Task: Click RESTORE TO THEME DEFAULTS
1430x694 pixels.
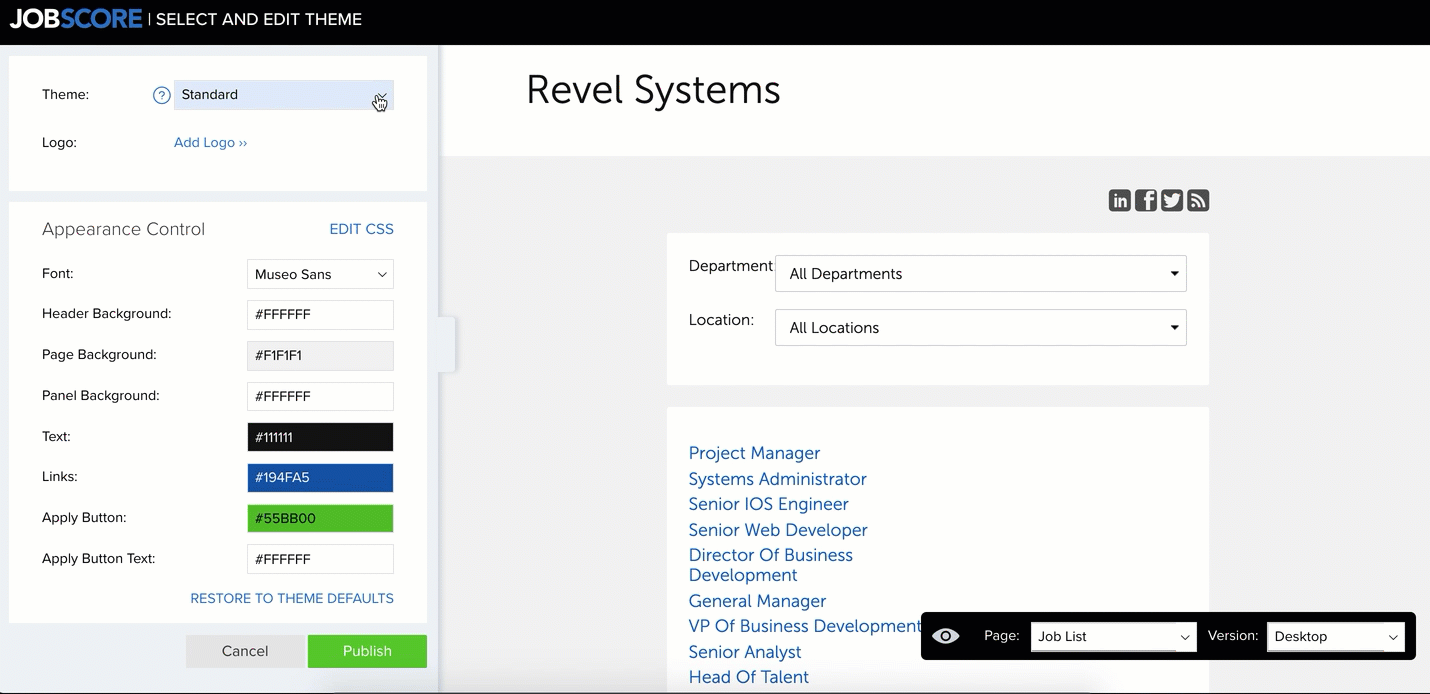Action: (292, 599)
